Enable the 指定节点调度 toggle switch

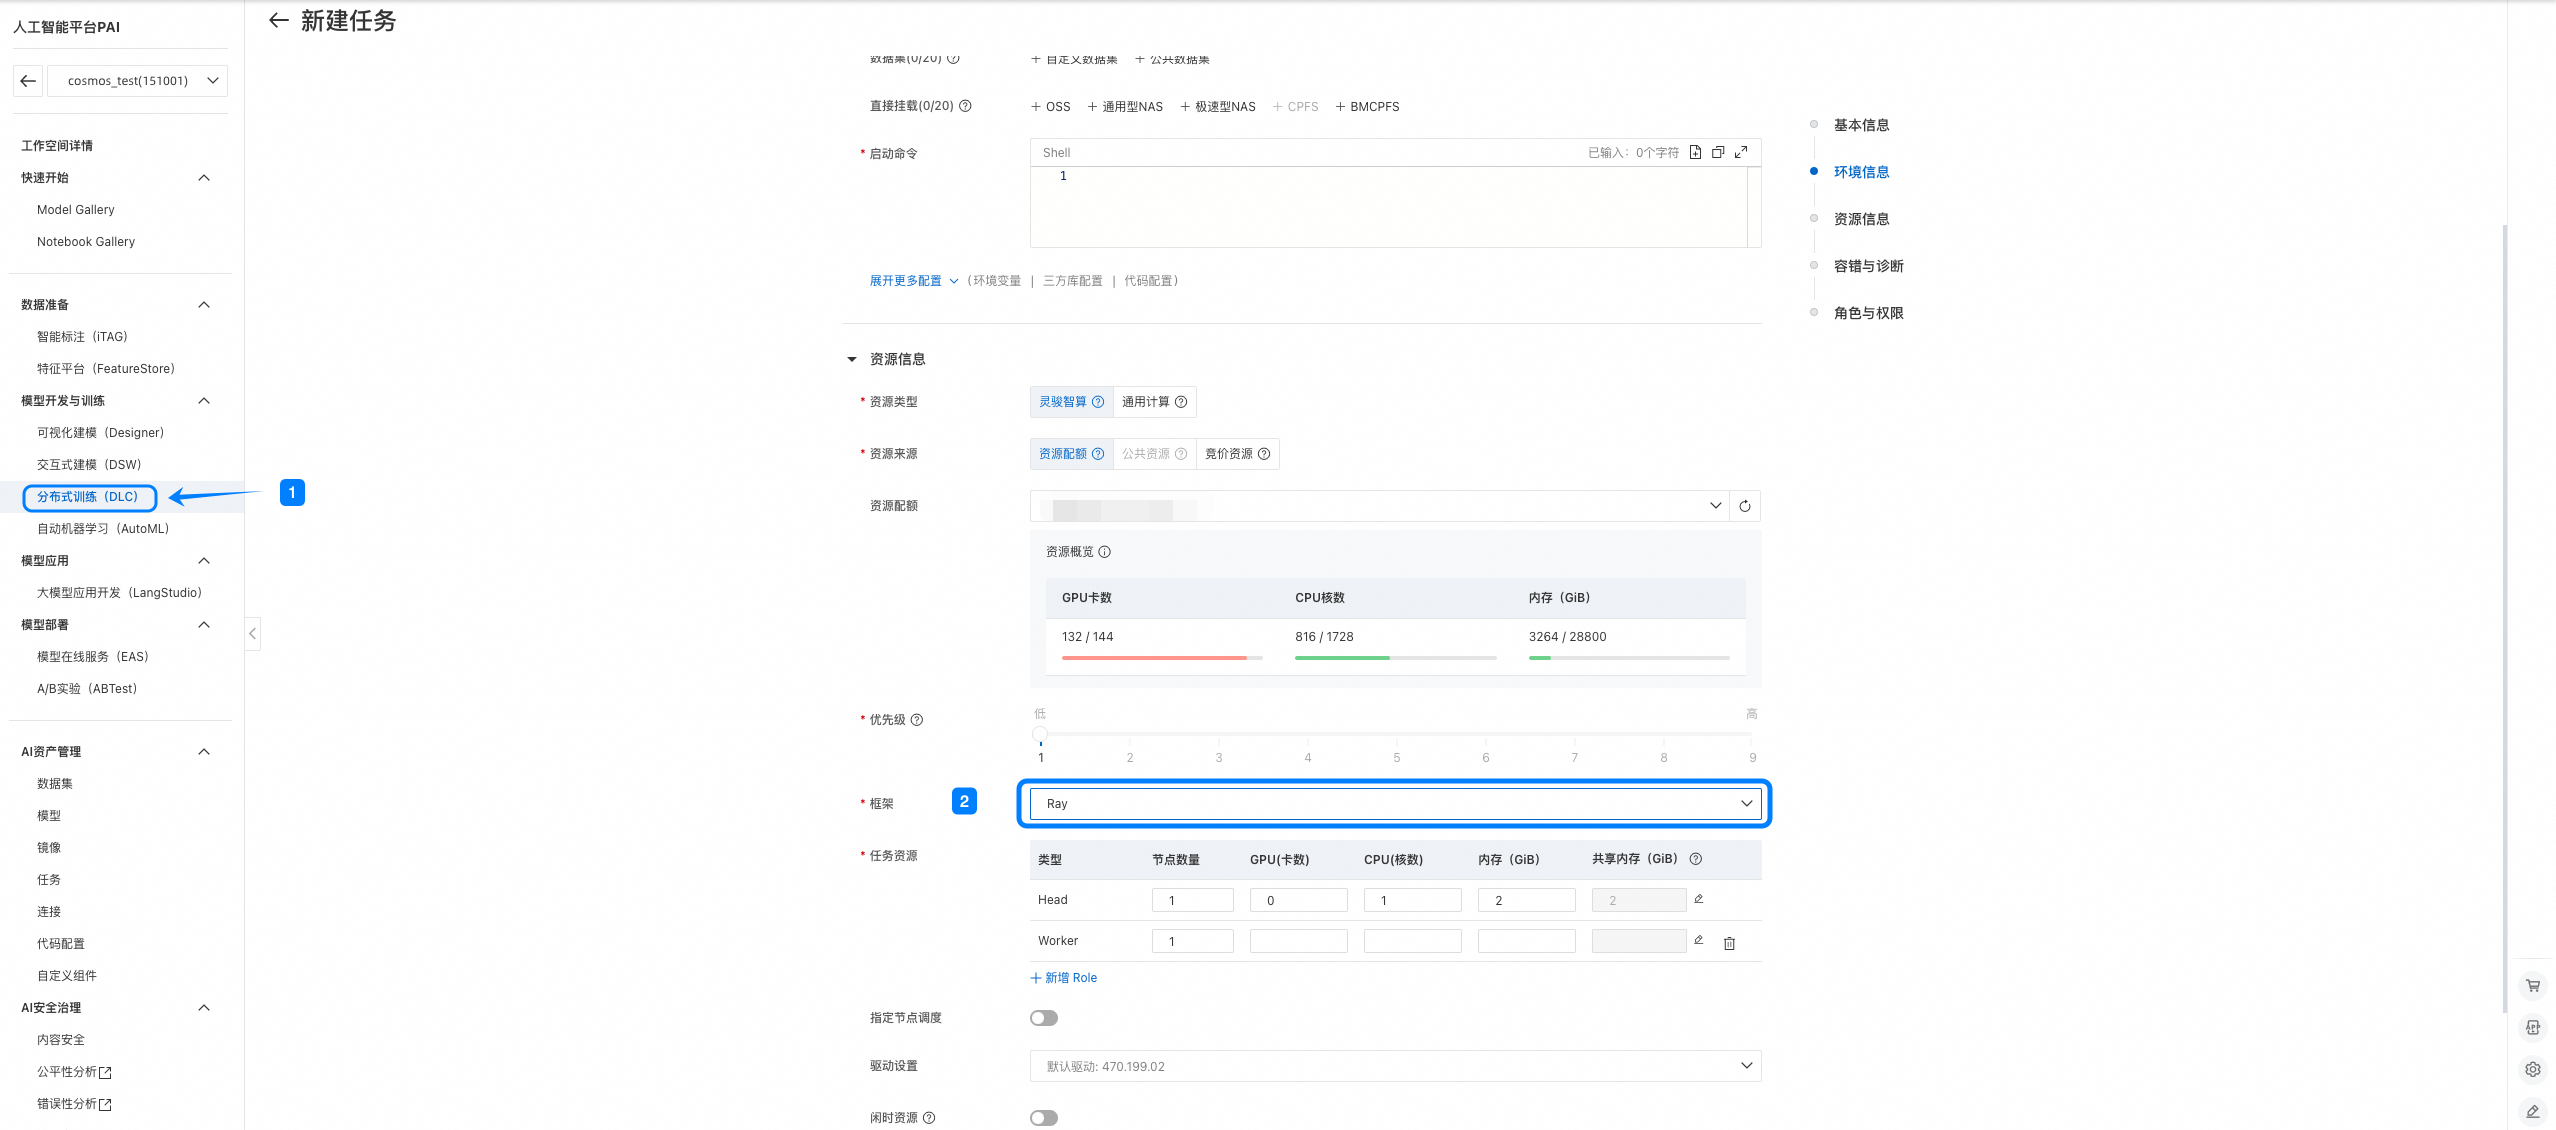(x=1043, y=1018)
